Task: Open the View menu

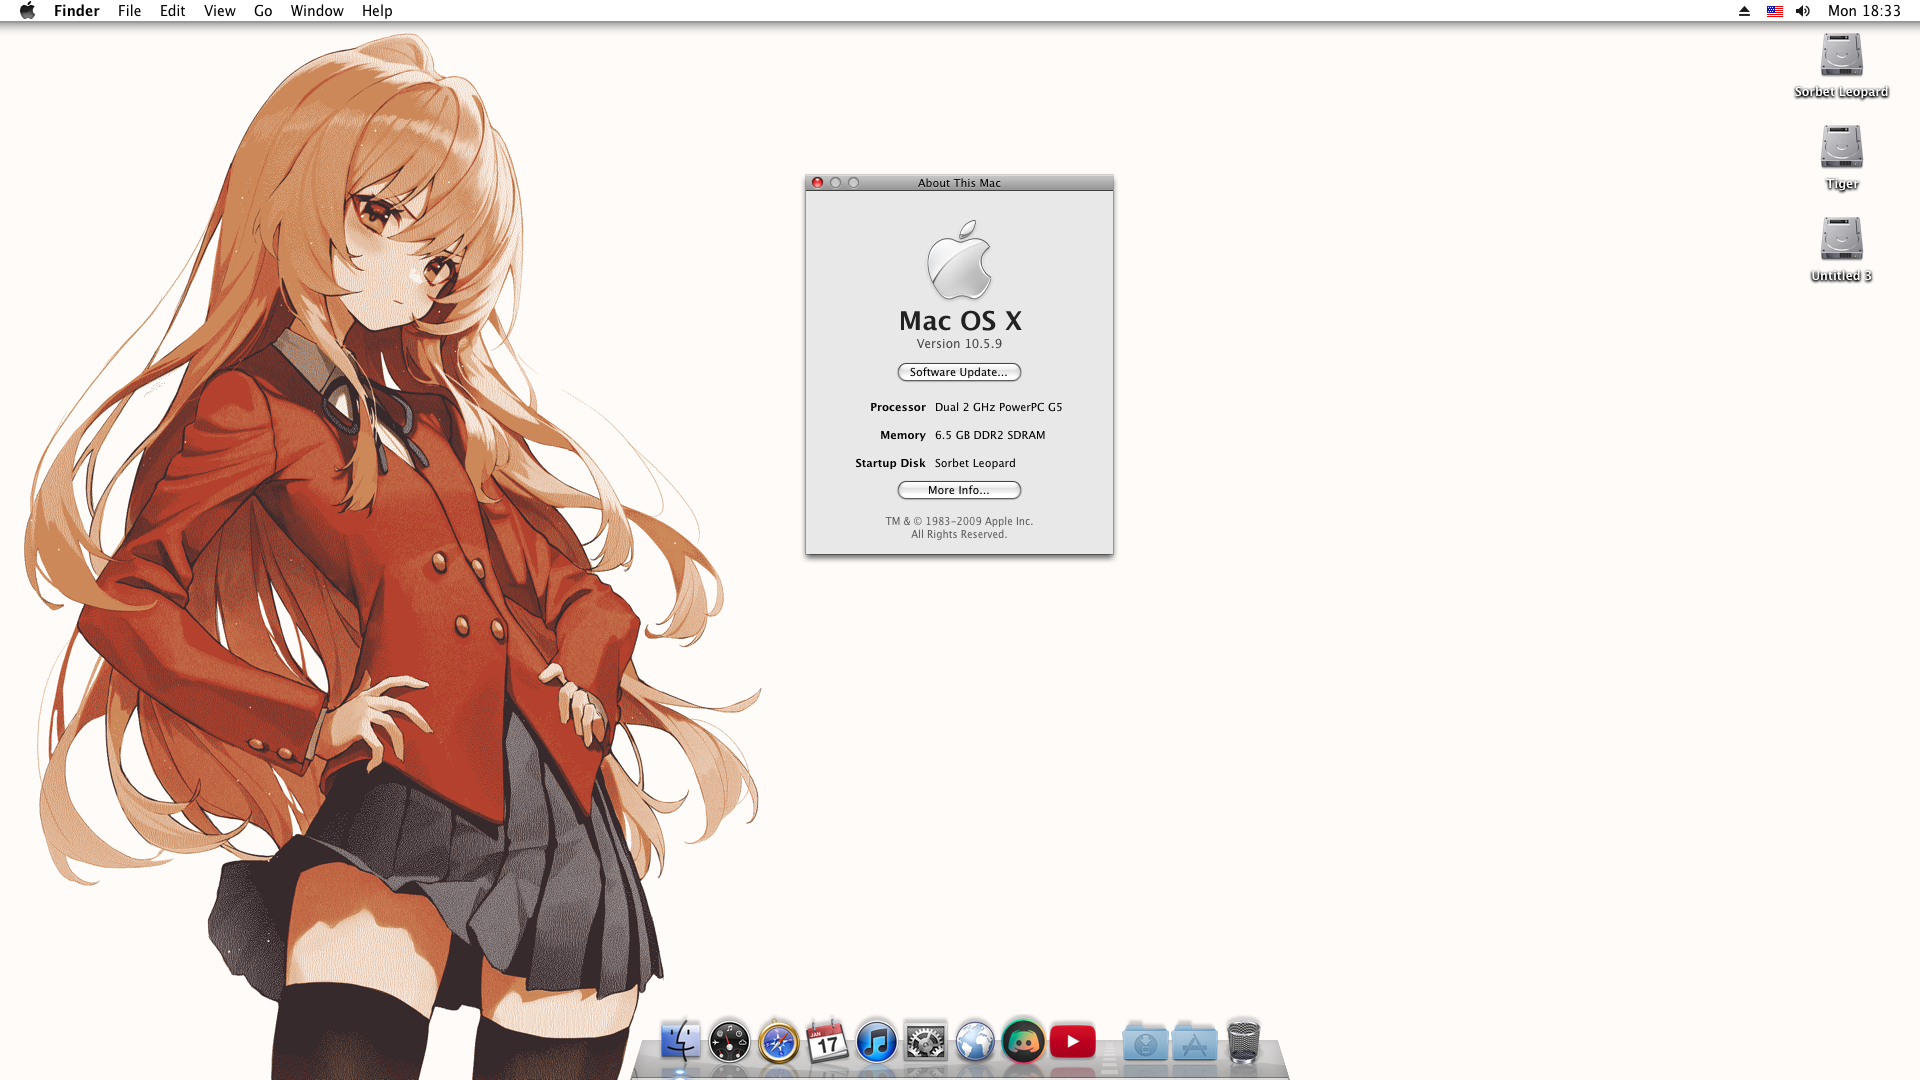Action: pyautogui.click(x=220, y=11)
